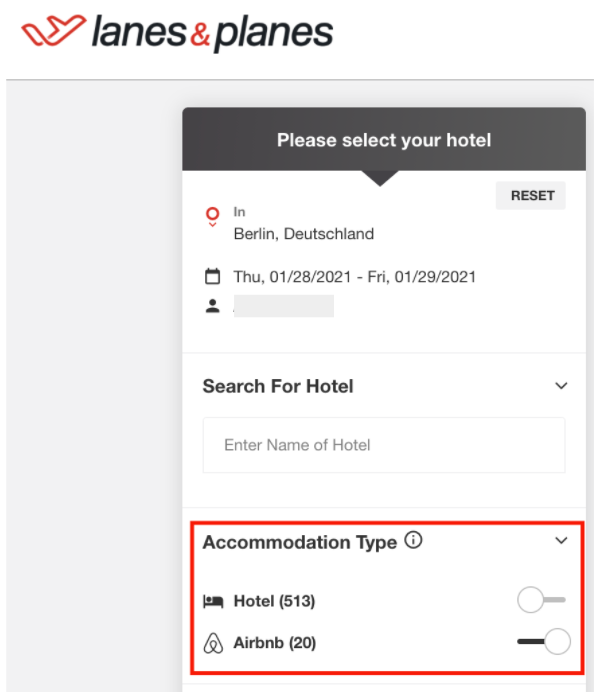Click the Enter Name of Hotel field
The height and width of the screenshot is (692, 594).
pos(384,445)
